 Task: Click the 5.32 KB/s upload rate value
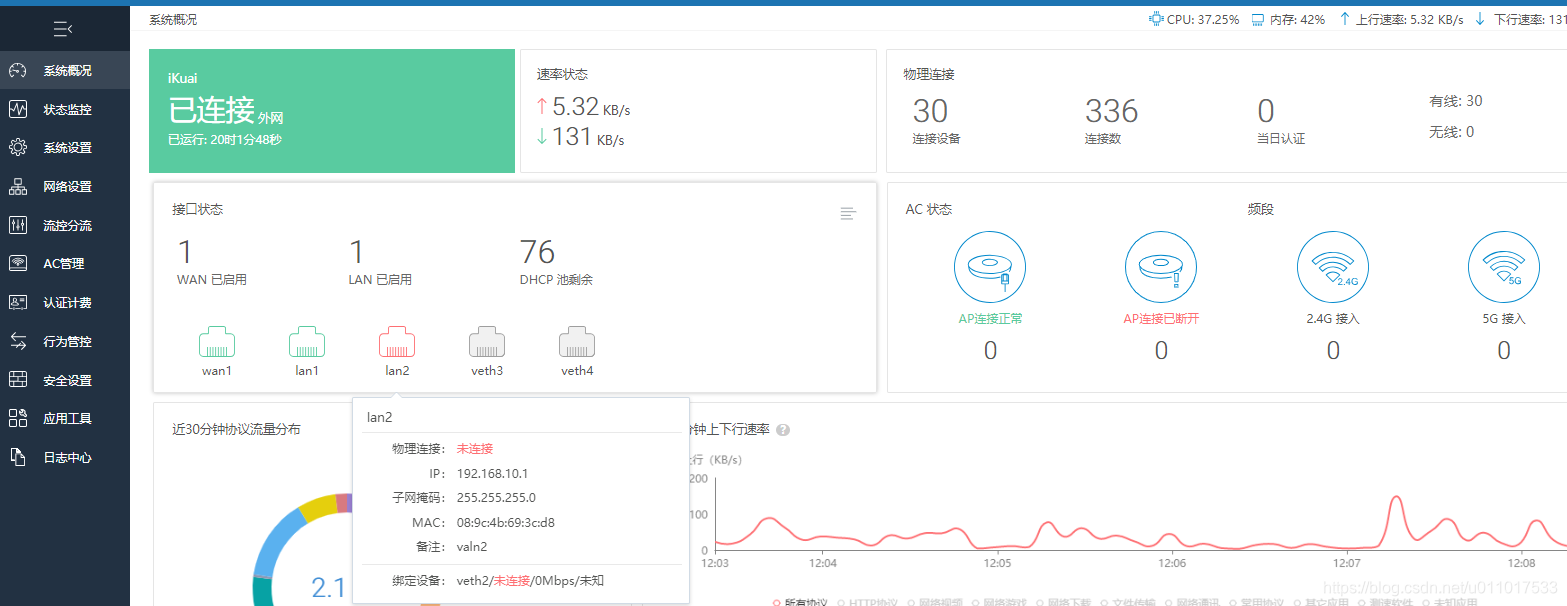click(583, 107)
